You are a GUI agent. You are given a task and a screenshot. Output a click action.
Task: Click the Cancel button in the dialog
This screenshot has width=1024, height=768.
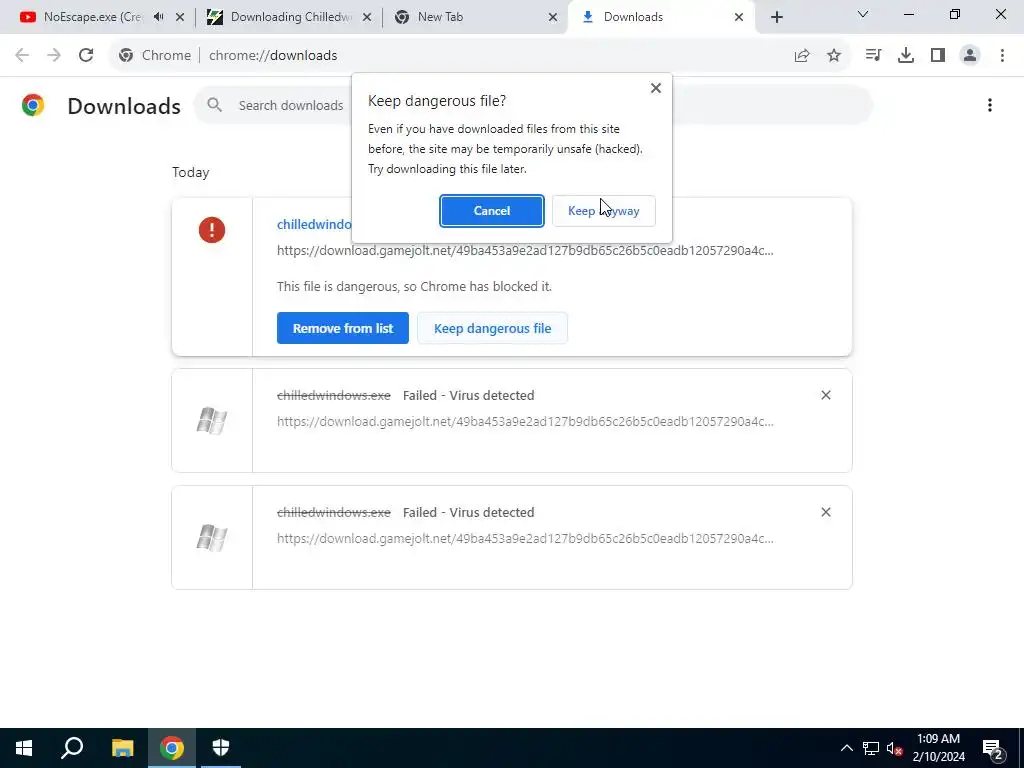pos(491,211)
